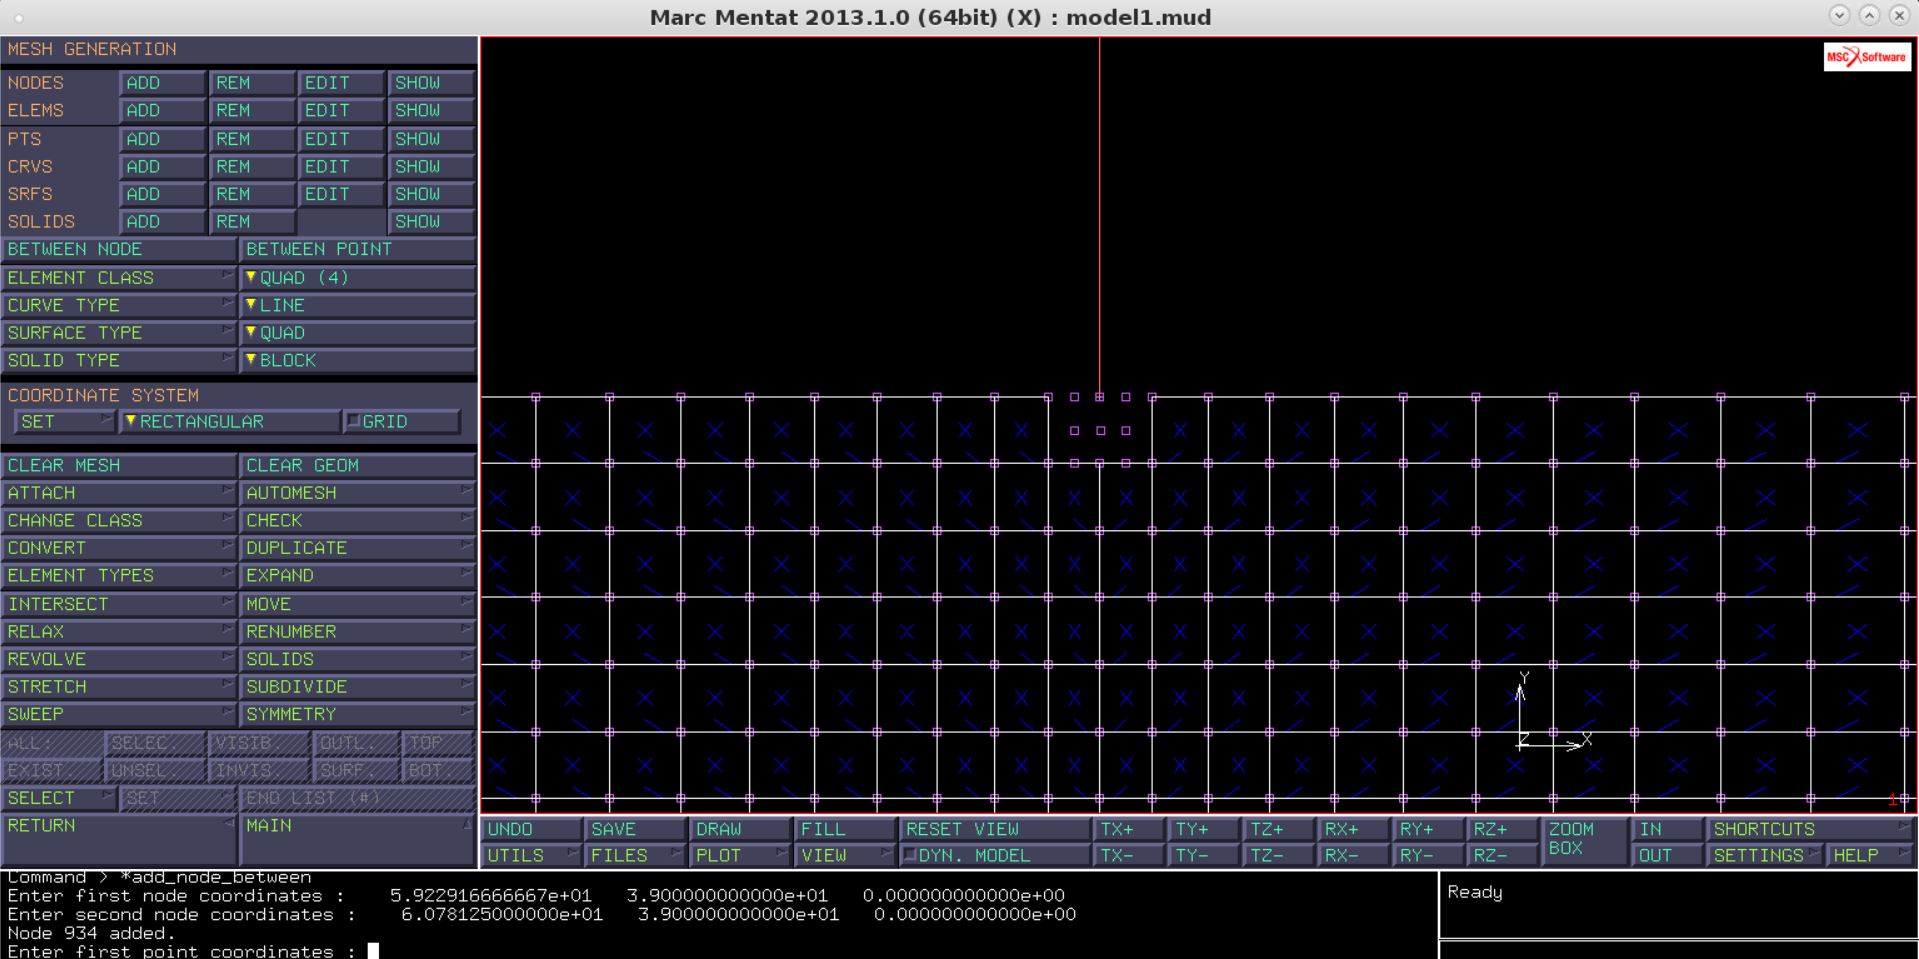Toggle the DYN. MODEL checkbox
Screen dimensions: 1919x959
pyautogui.click(x=994, y=856)
